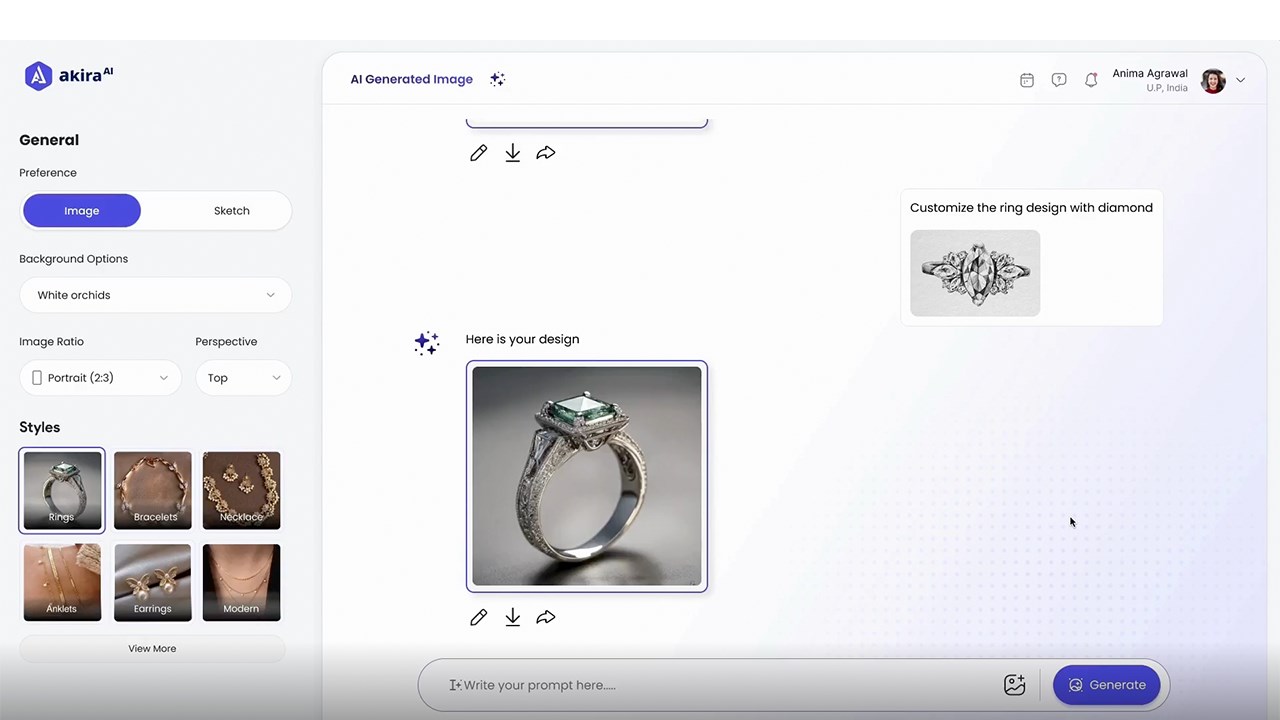Image resolution: width=1280 pixels, height=720 pixels.
Task: Expand the Portrait (2:3) image ratio dropdown
Action: click(x=100, y=378)
